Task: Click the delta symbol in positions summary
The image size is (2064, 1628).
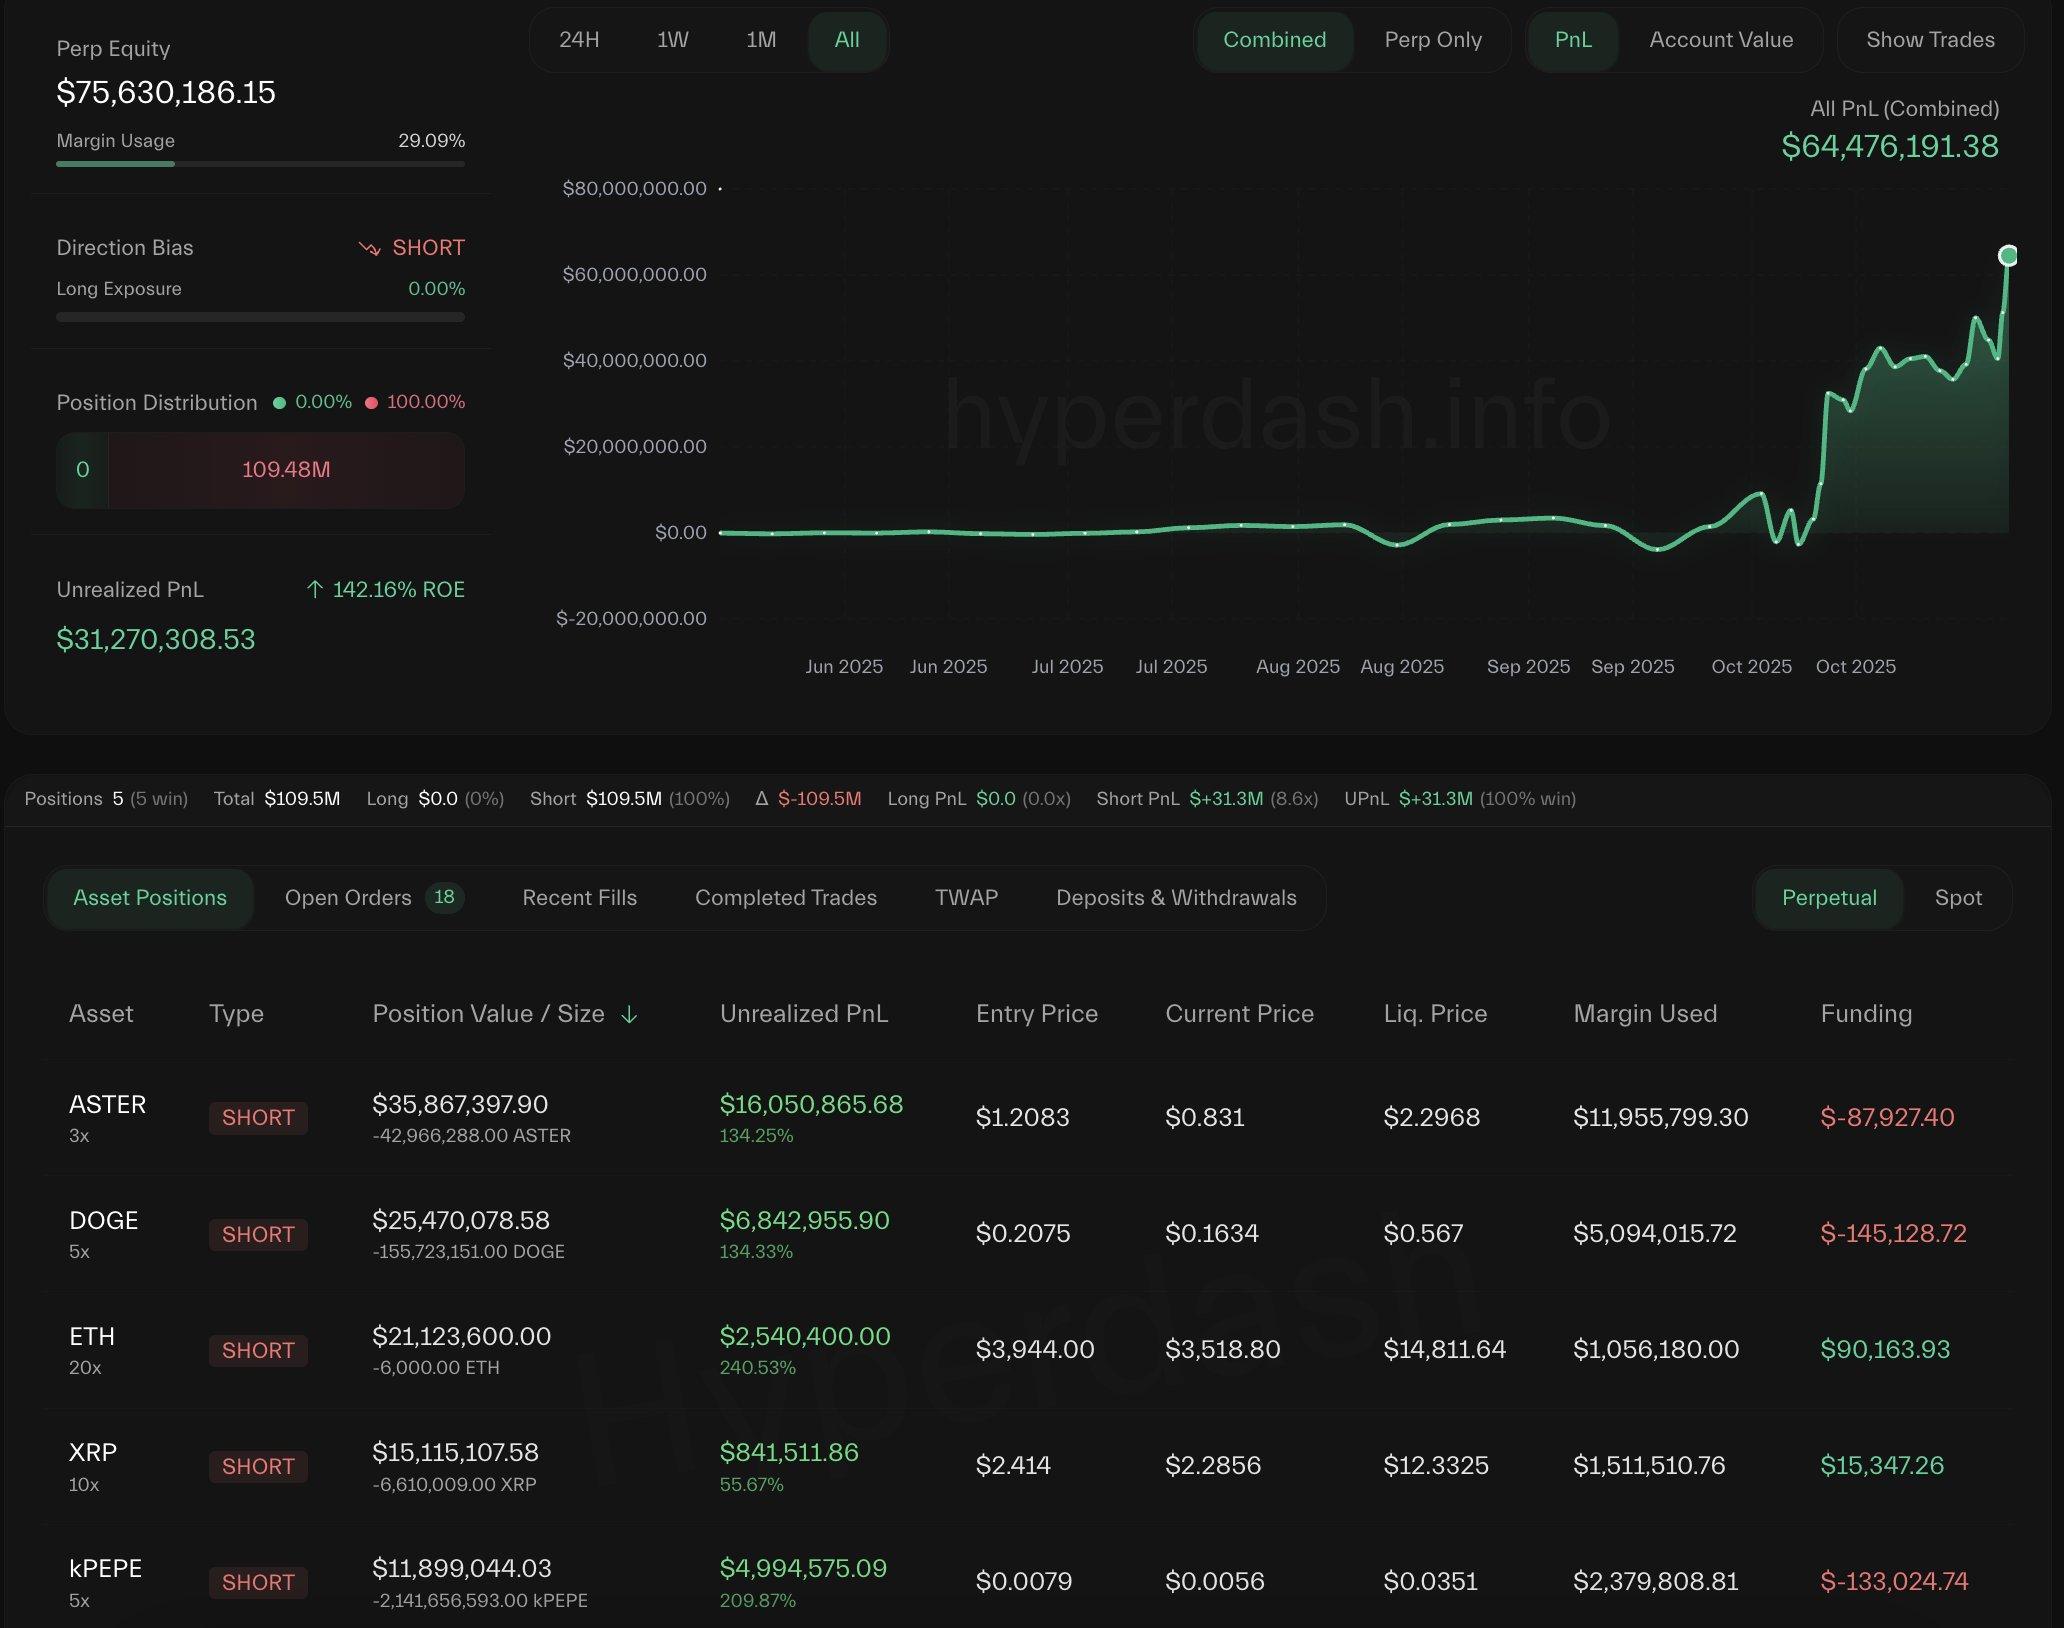Action: [761, 799]
